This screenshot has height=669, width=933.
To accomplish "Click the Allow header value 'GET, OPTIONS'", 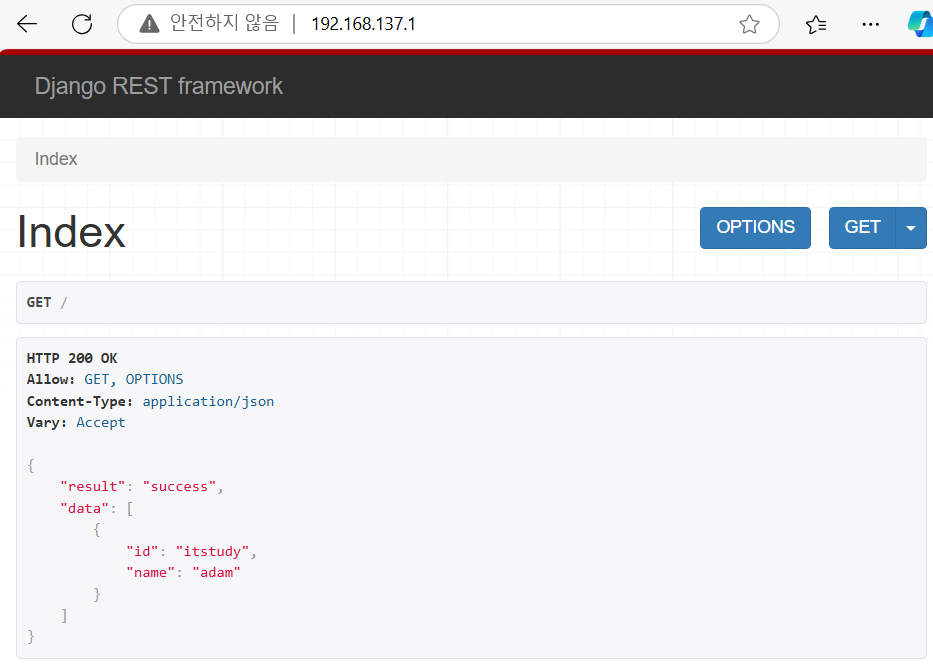I will [x=134, y=380].
